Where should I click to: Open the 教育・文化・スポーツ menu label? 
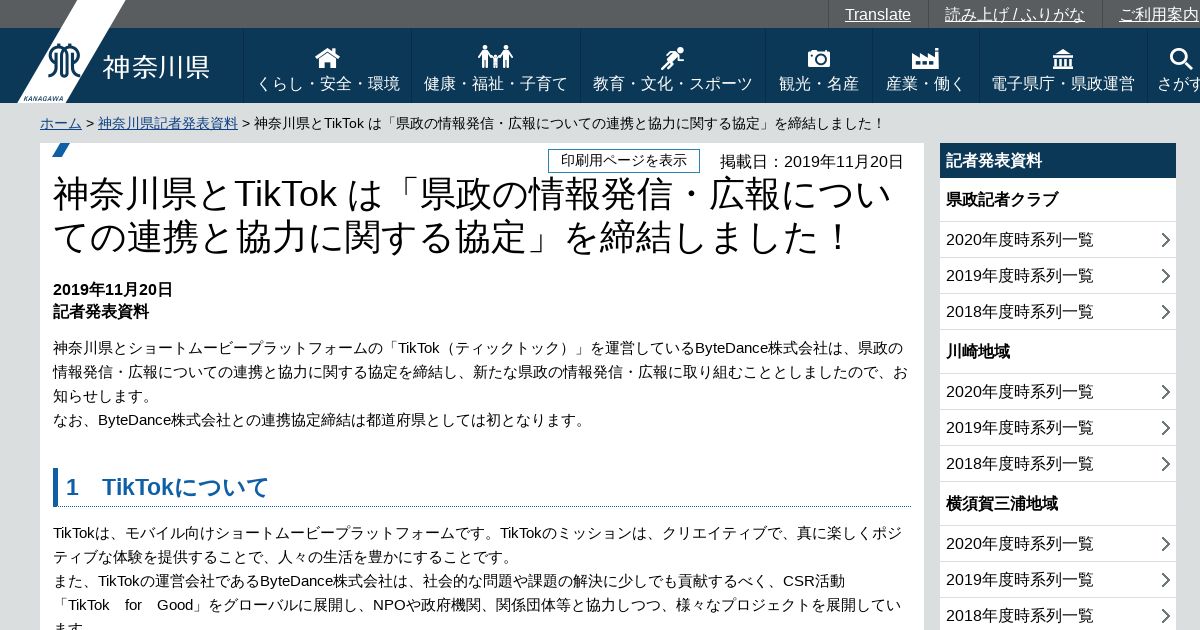673,84
